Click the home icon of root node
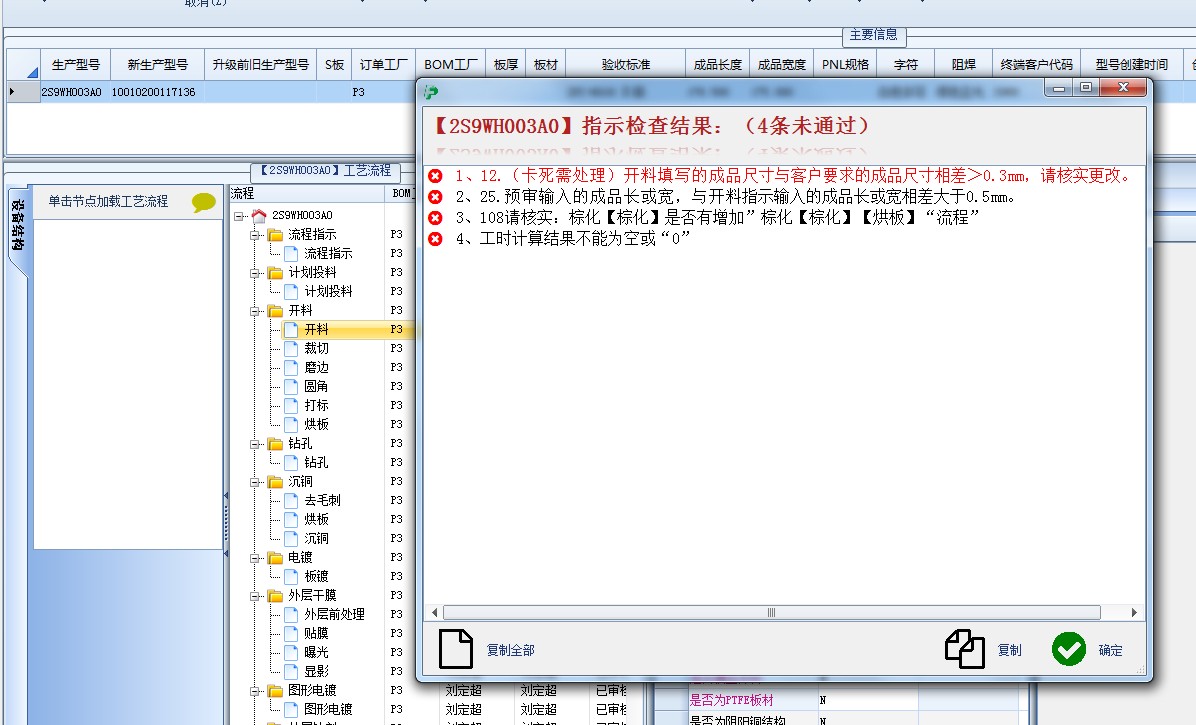 (x=259, y=215)
